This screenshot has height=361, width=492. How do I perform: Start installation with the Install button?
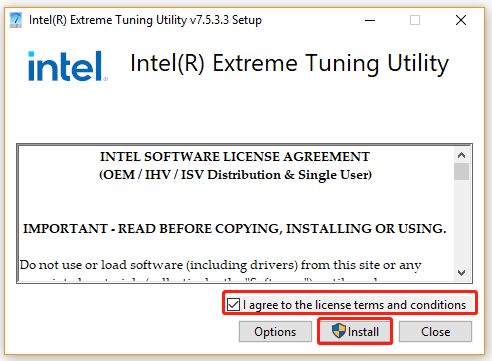[x=355, y=331]
